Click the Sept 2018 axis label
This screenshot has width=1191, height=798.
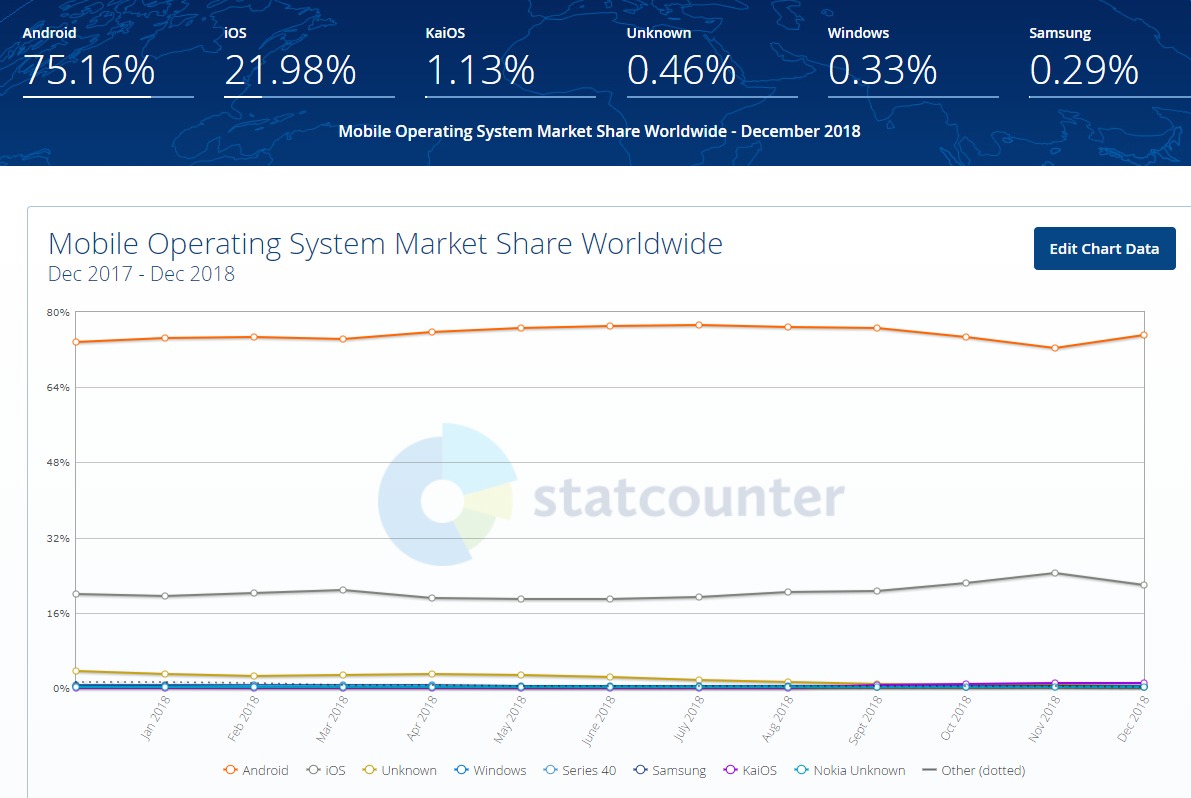pyautogui.click(x=866, y=720)
